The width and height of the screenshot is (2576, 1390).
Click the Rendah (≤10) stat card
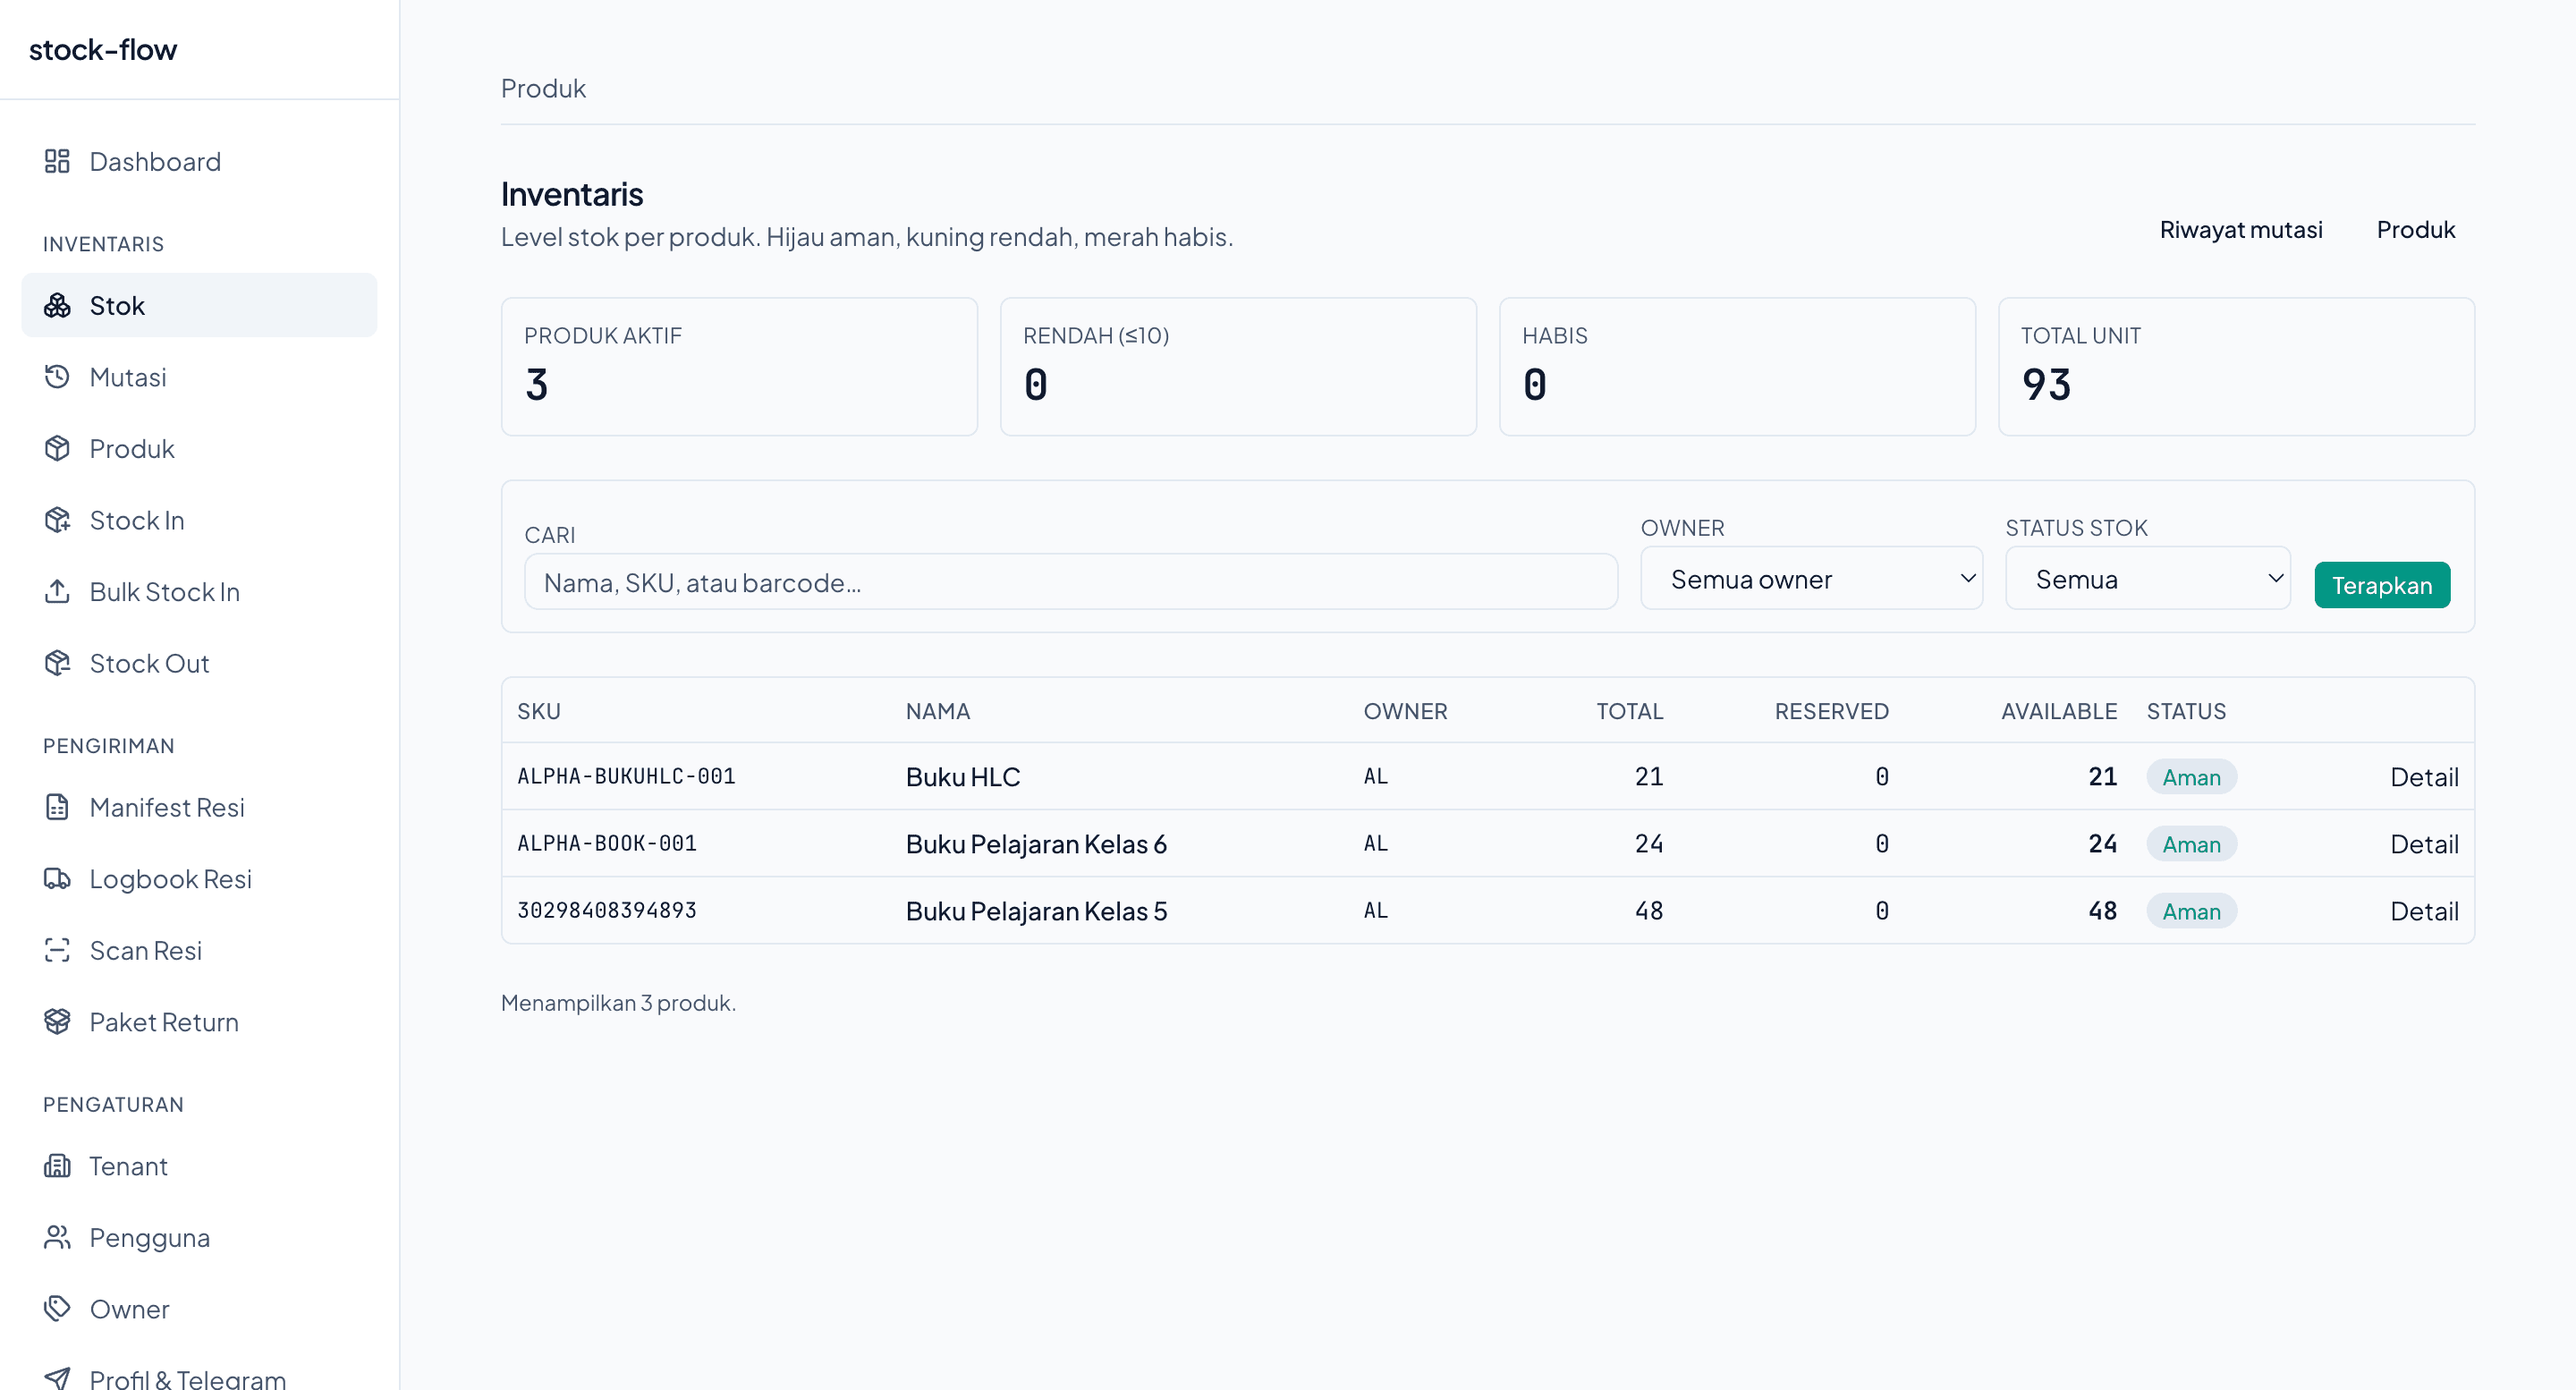[1238, 366]
